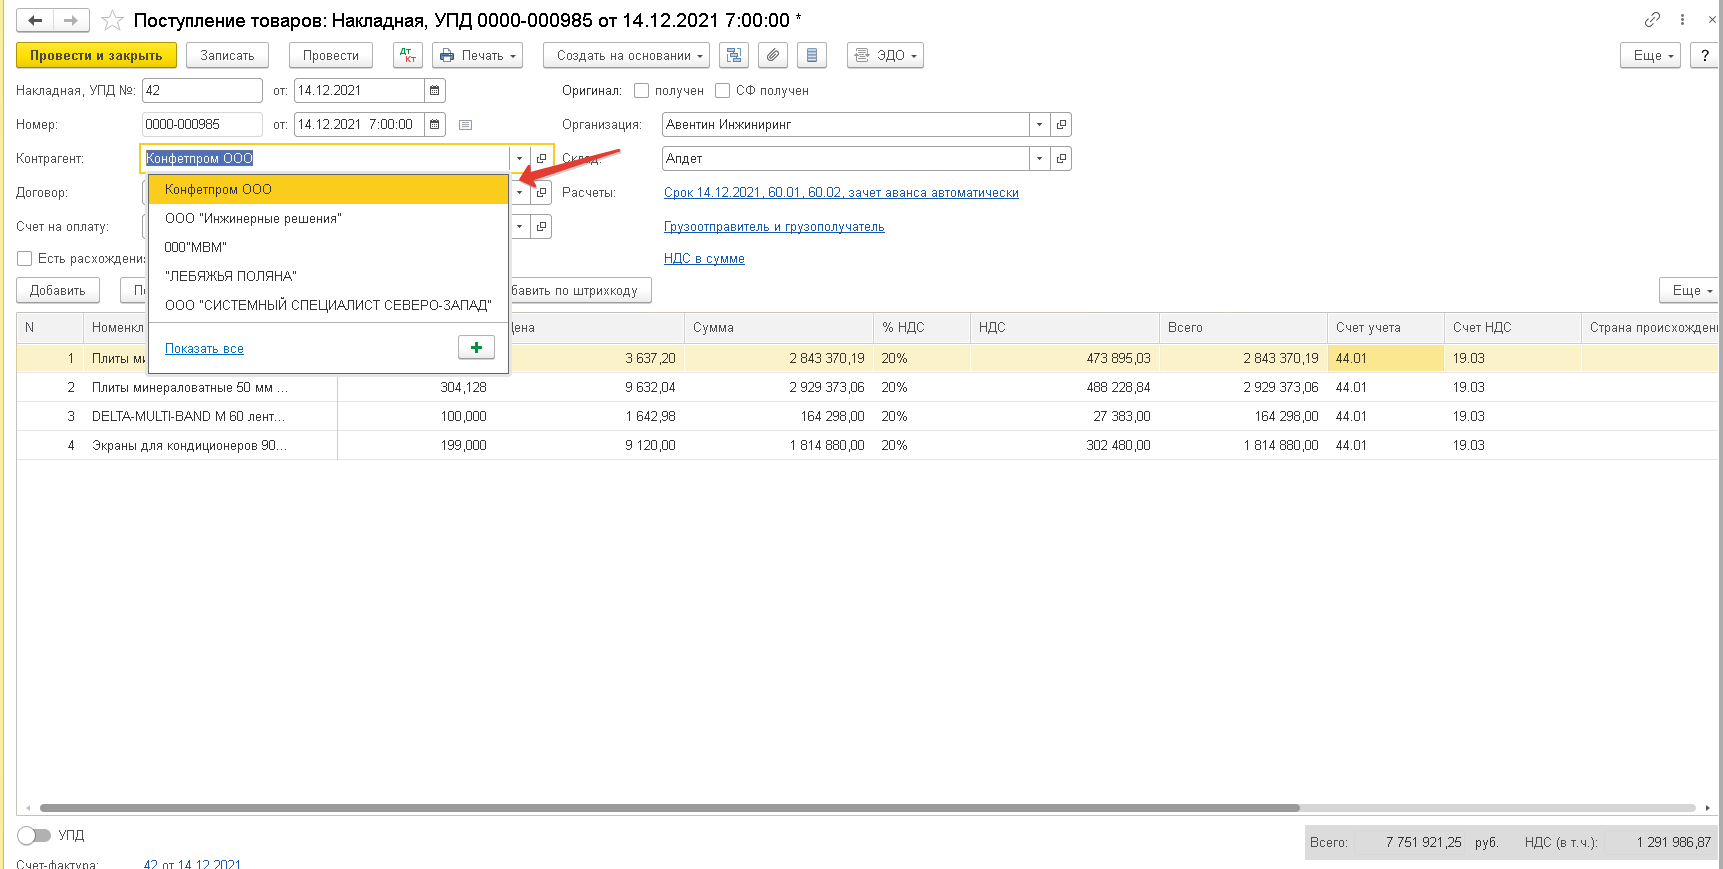Viewport: 1723px width, 869px height.
Task: Open the Грузоотправитель и грузополучатель link
Action: click(x=774, y=227)
